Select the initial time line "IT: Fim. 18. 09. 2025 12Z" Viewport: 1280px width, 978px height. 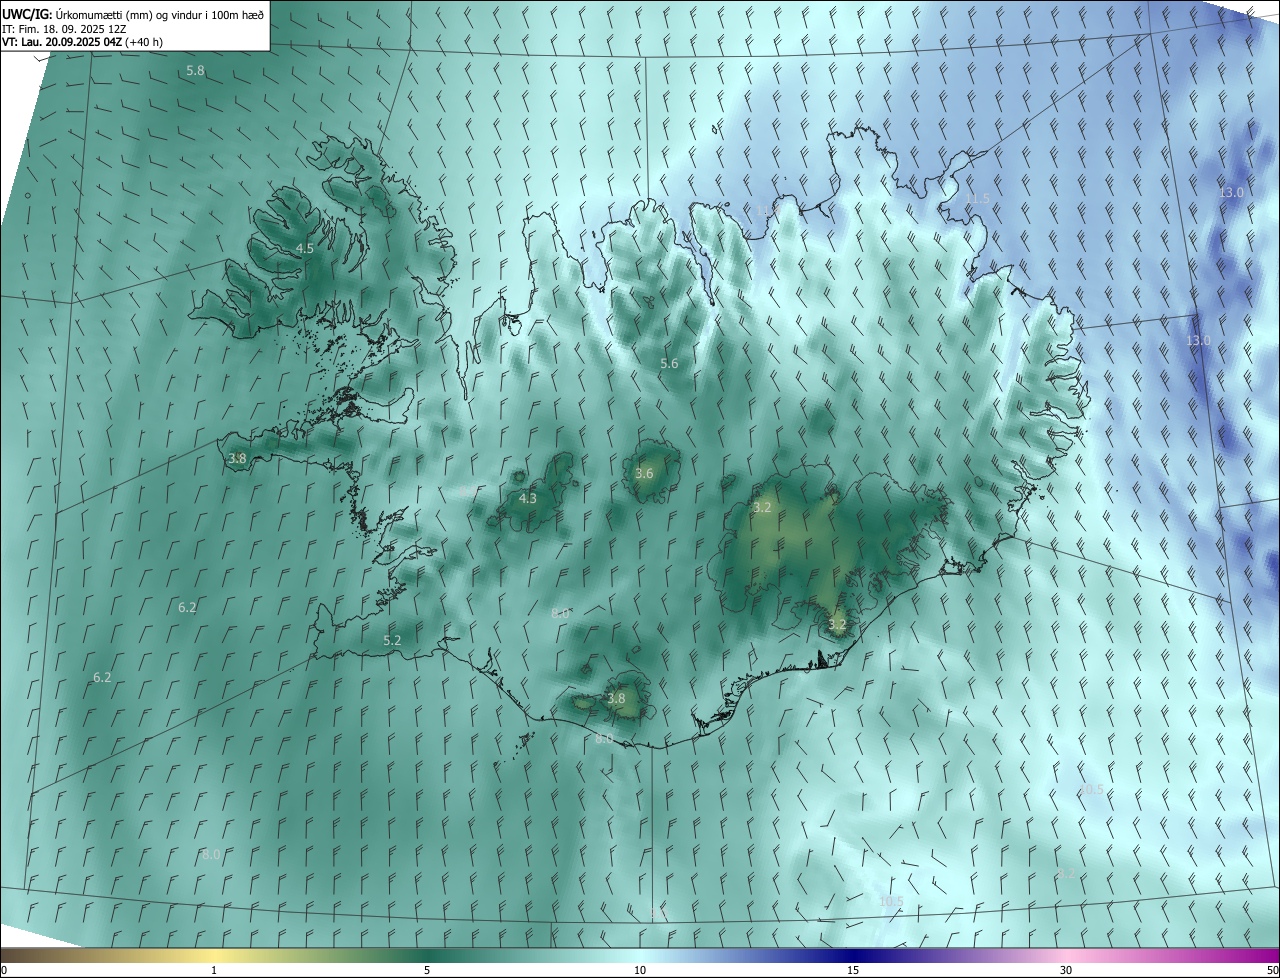point(64,28)
